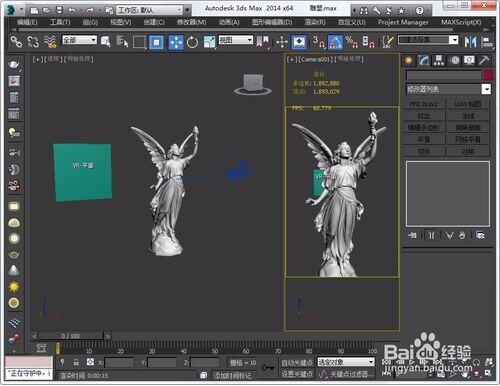500x386 pixels.
Task: Toggle Window/Crossing selection mode
Action: pos(156,42)
